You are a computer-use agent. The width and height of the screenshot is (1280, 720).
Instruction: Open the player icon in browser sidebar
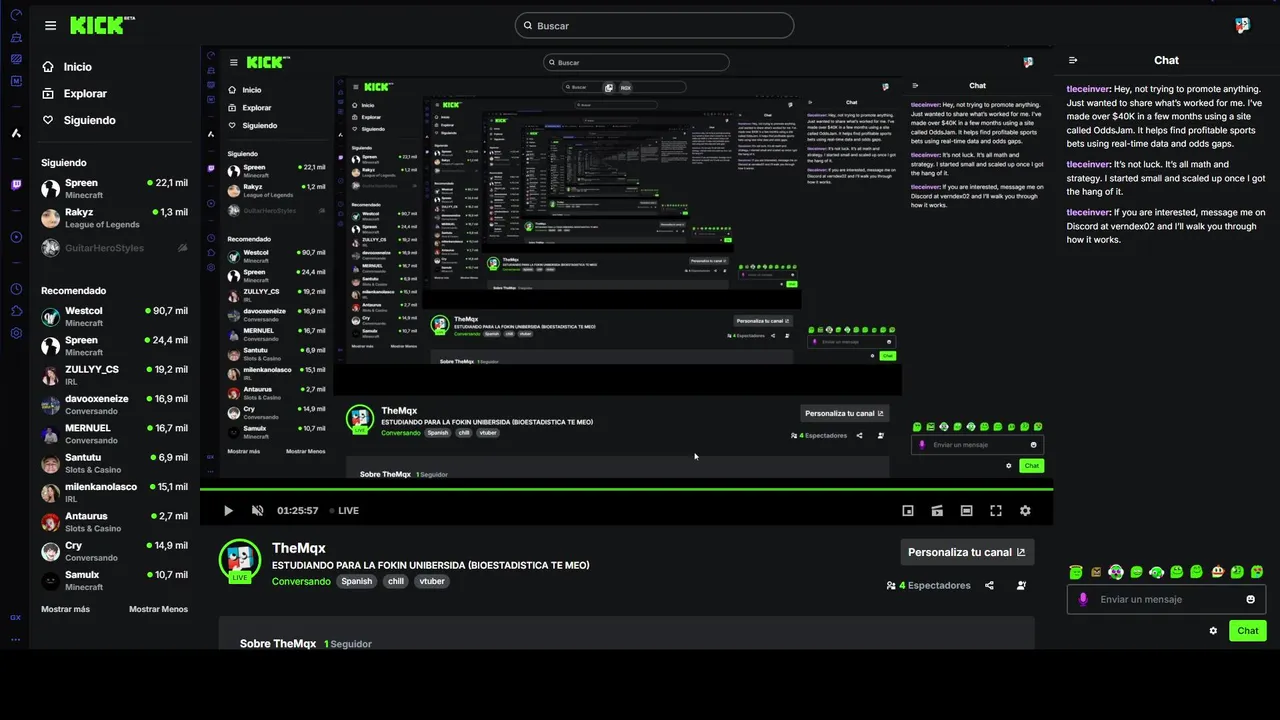pos(16,237)
